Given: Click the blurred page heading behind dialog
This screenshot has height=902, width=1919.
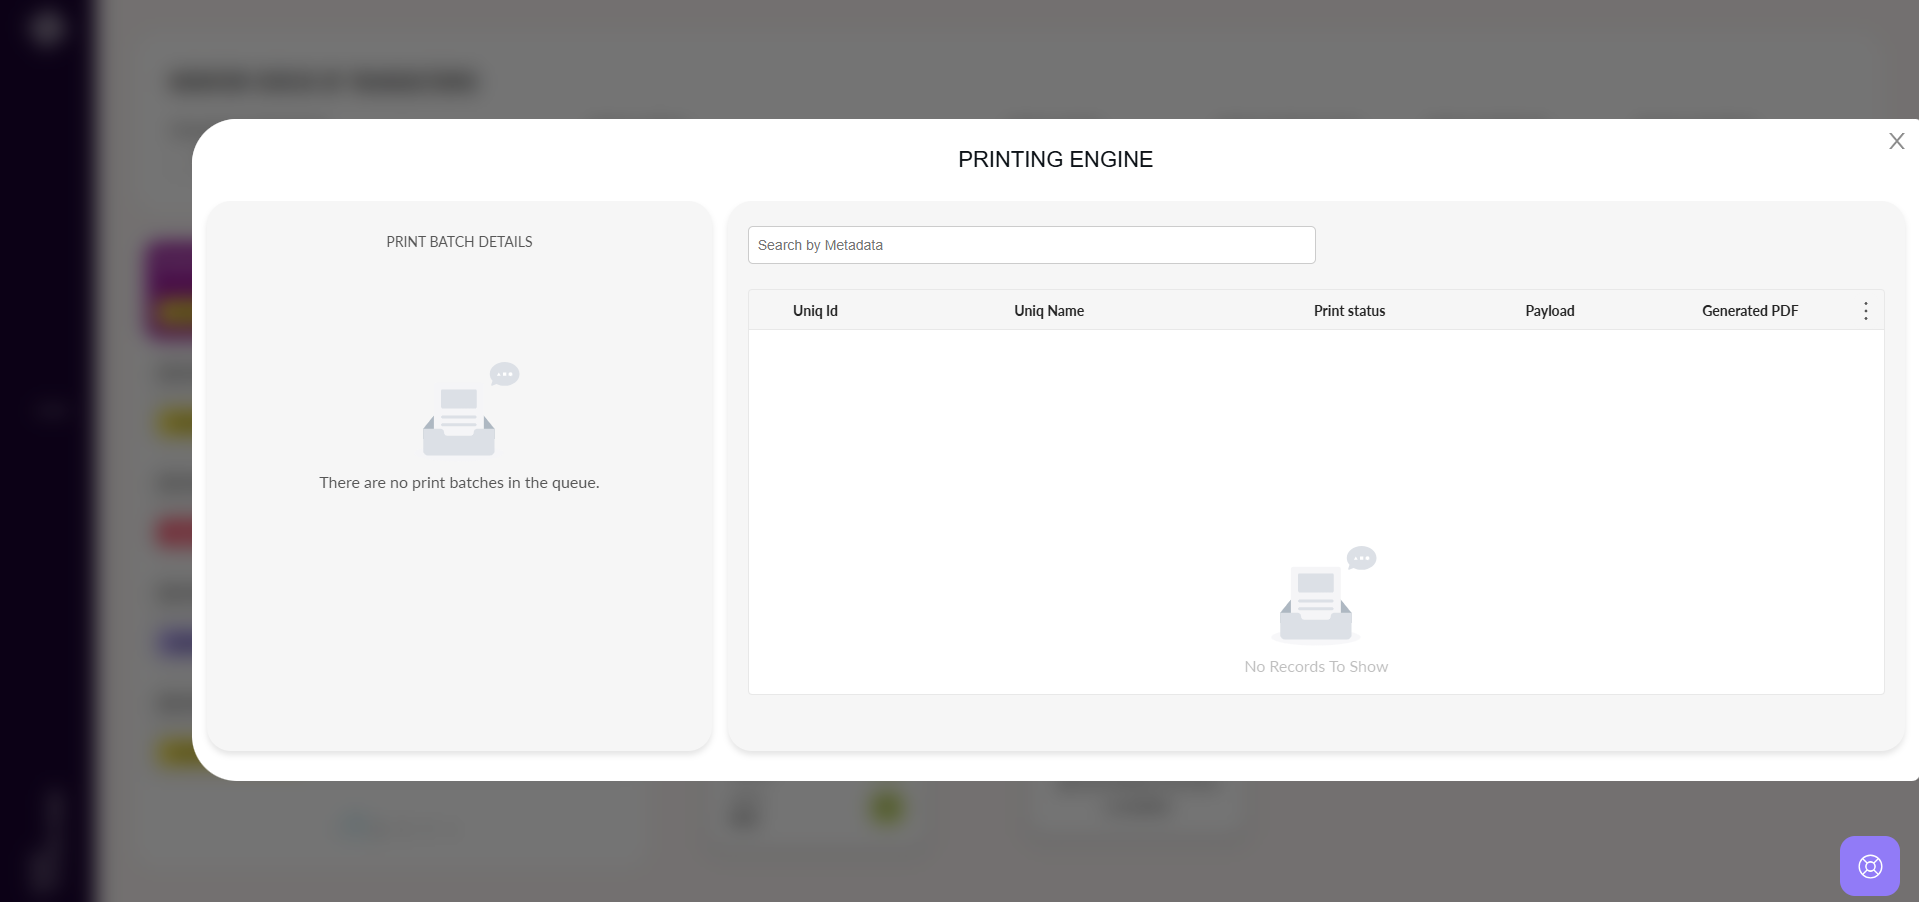Looking at the screenshot, I should coord(325,82).
